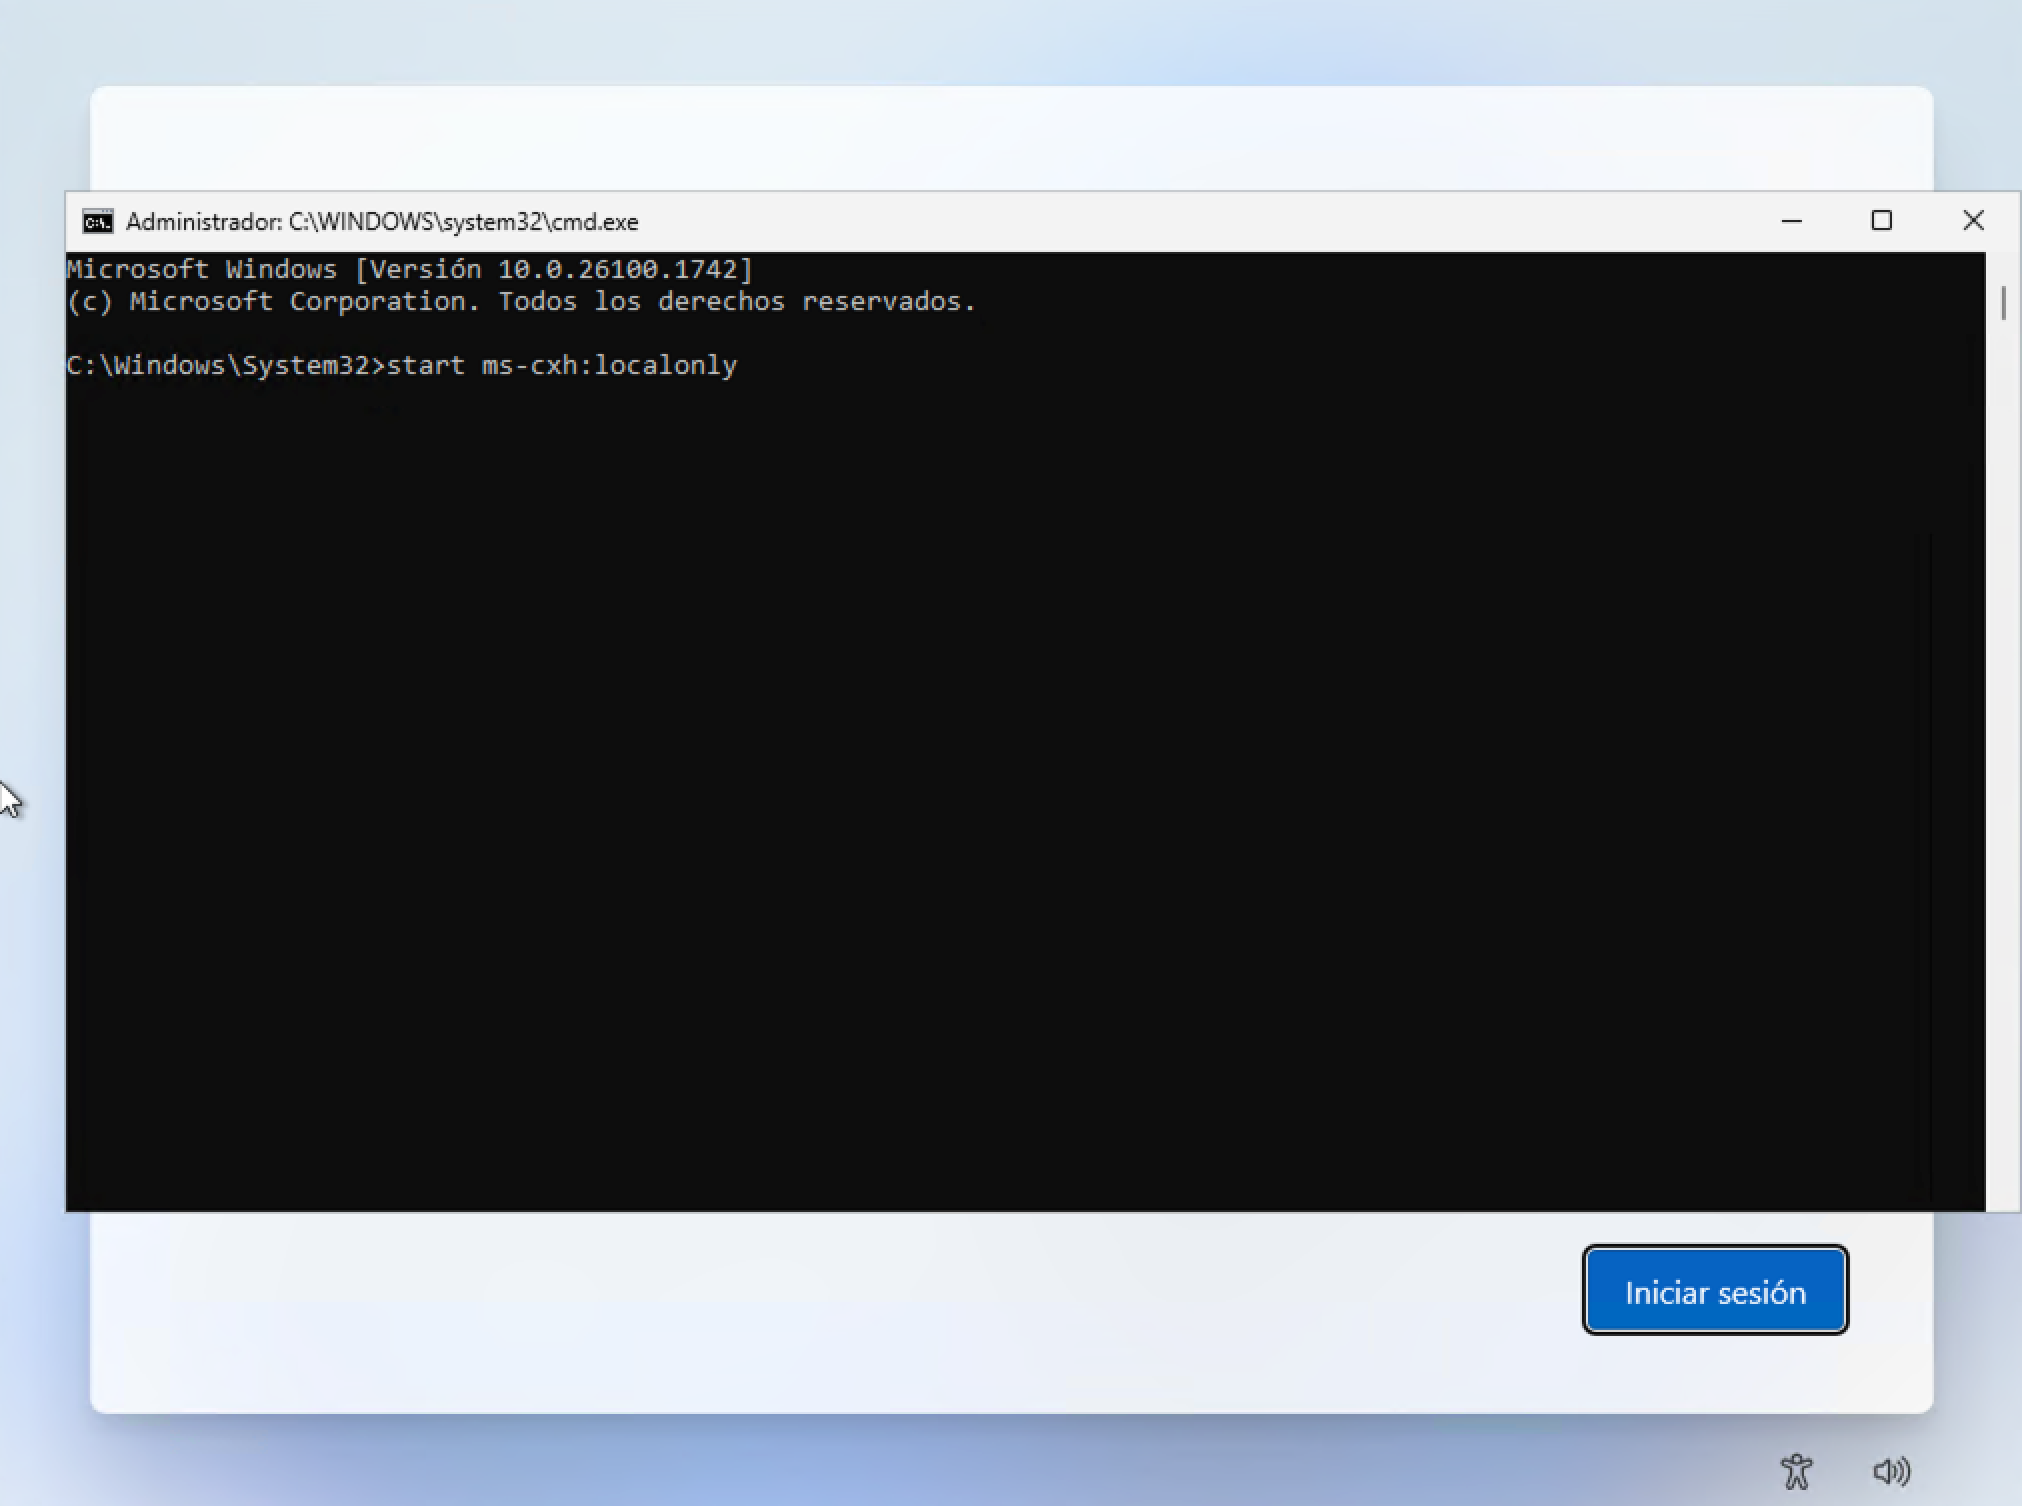
Task: Close the cmd.exe window
Action: click(x=1973, y=221)
